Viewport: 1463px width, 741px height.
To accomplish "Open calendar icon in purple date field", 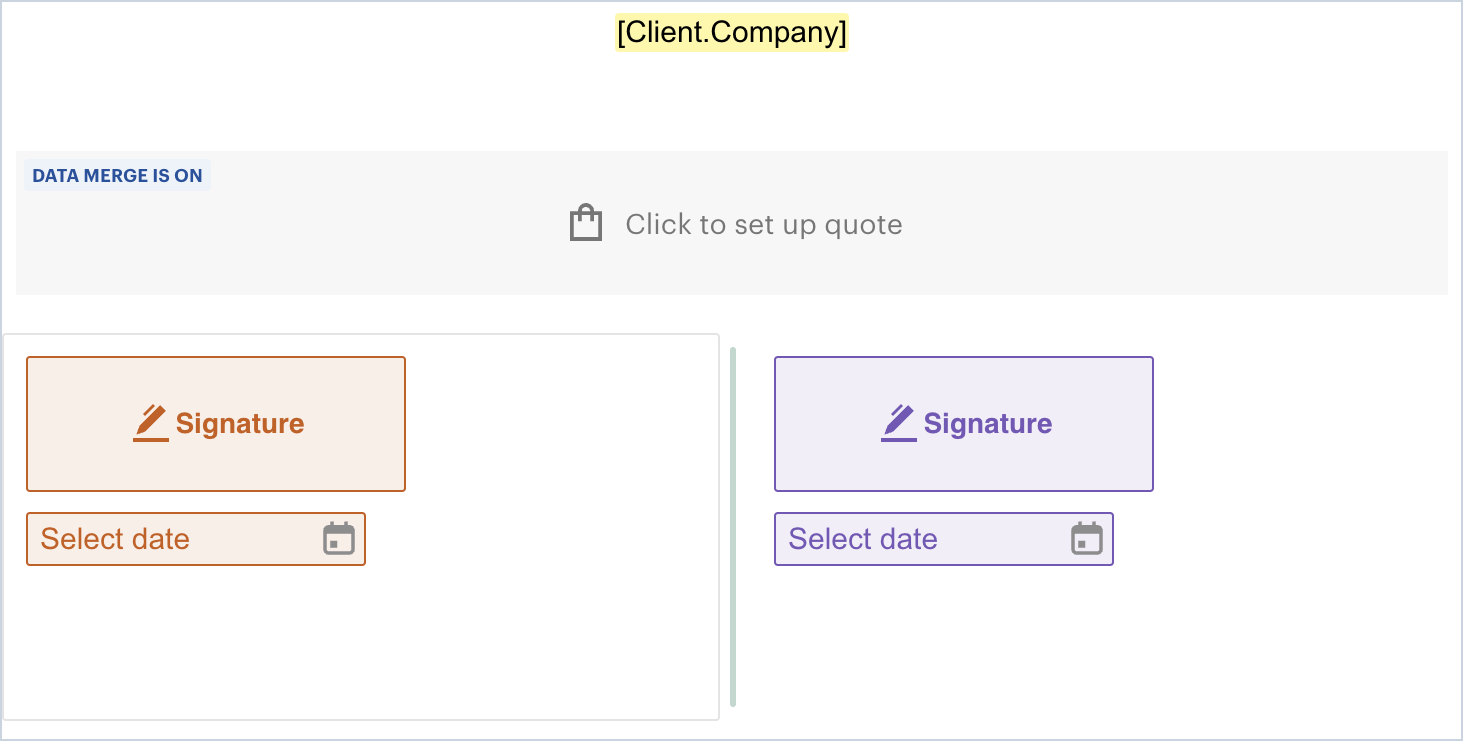I will [1087, 539].
